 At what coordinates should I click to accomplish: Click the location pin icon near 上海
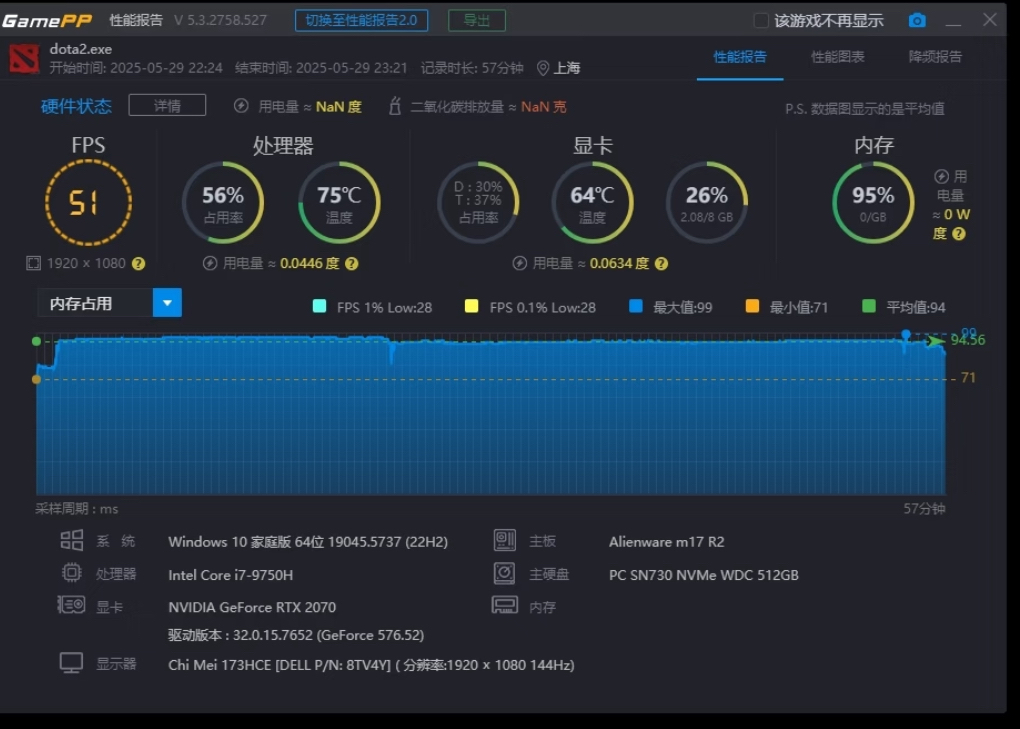(543, 68)
